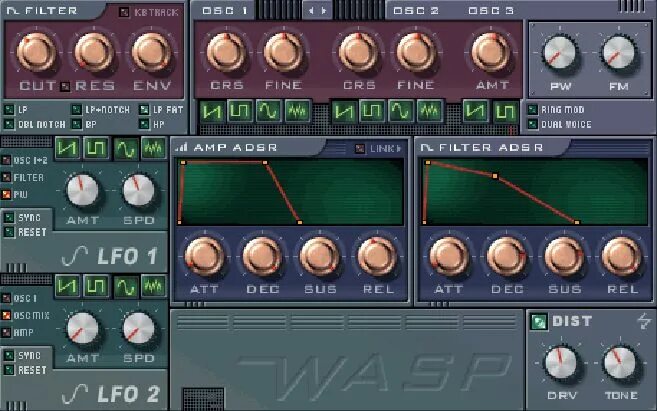Choose sawtooth shape for LFO 1
Viewport: 657px width, 411px height.
(67, 148)
